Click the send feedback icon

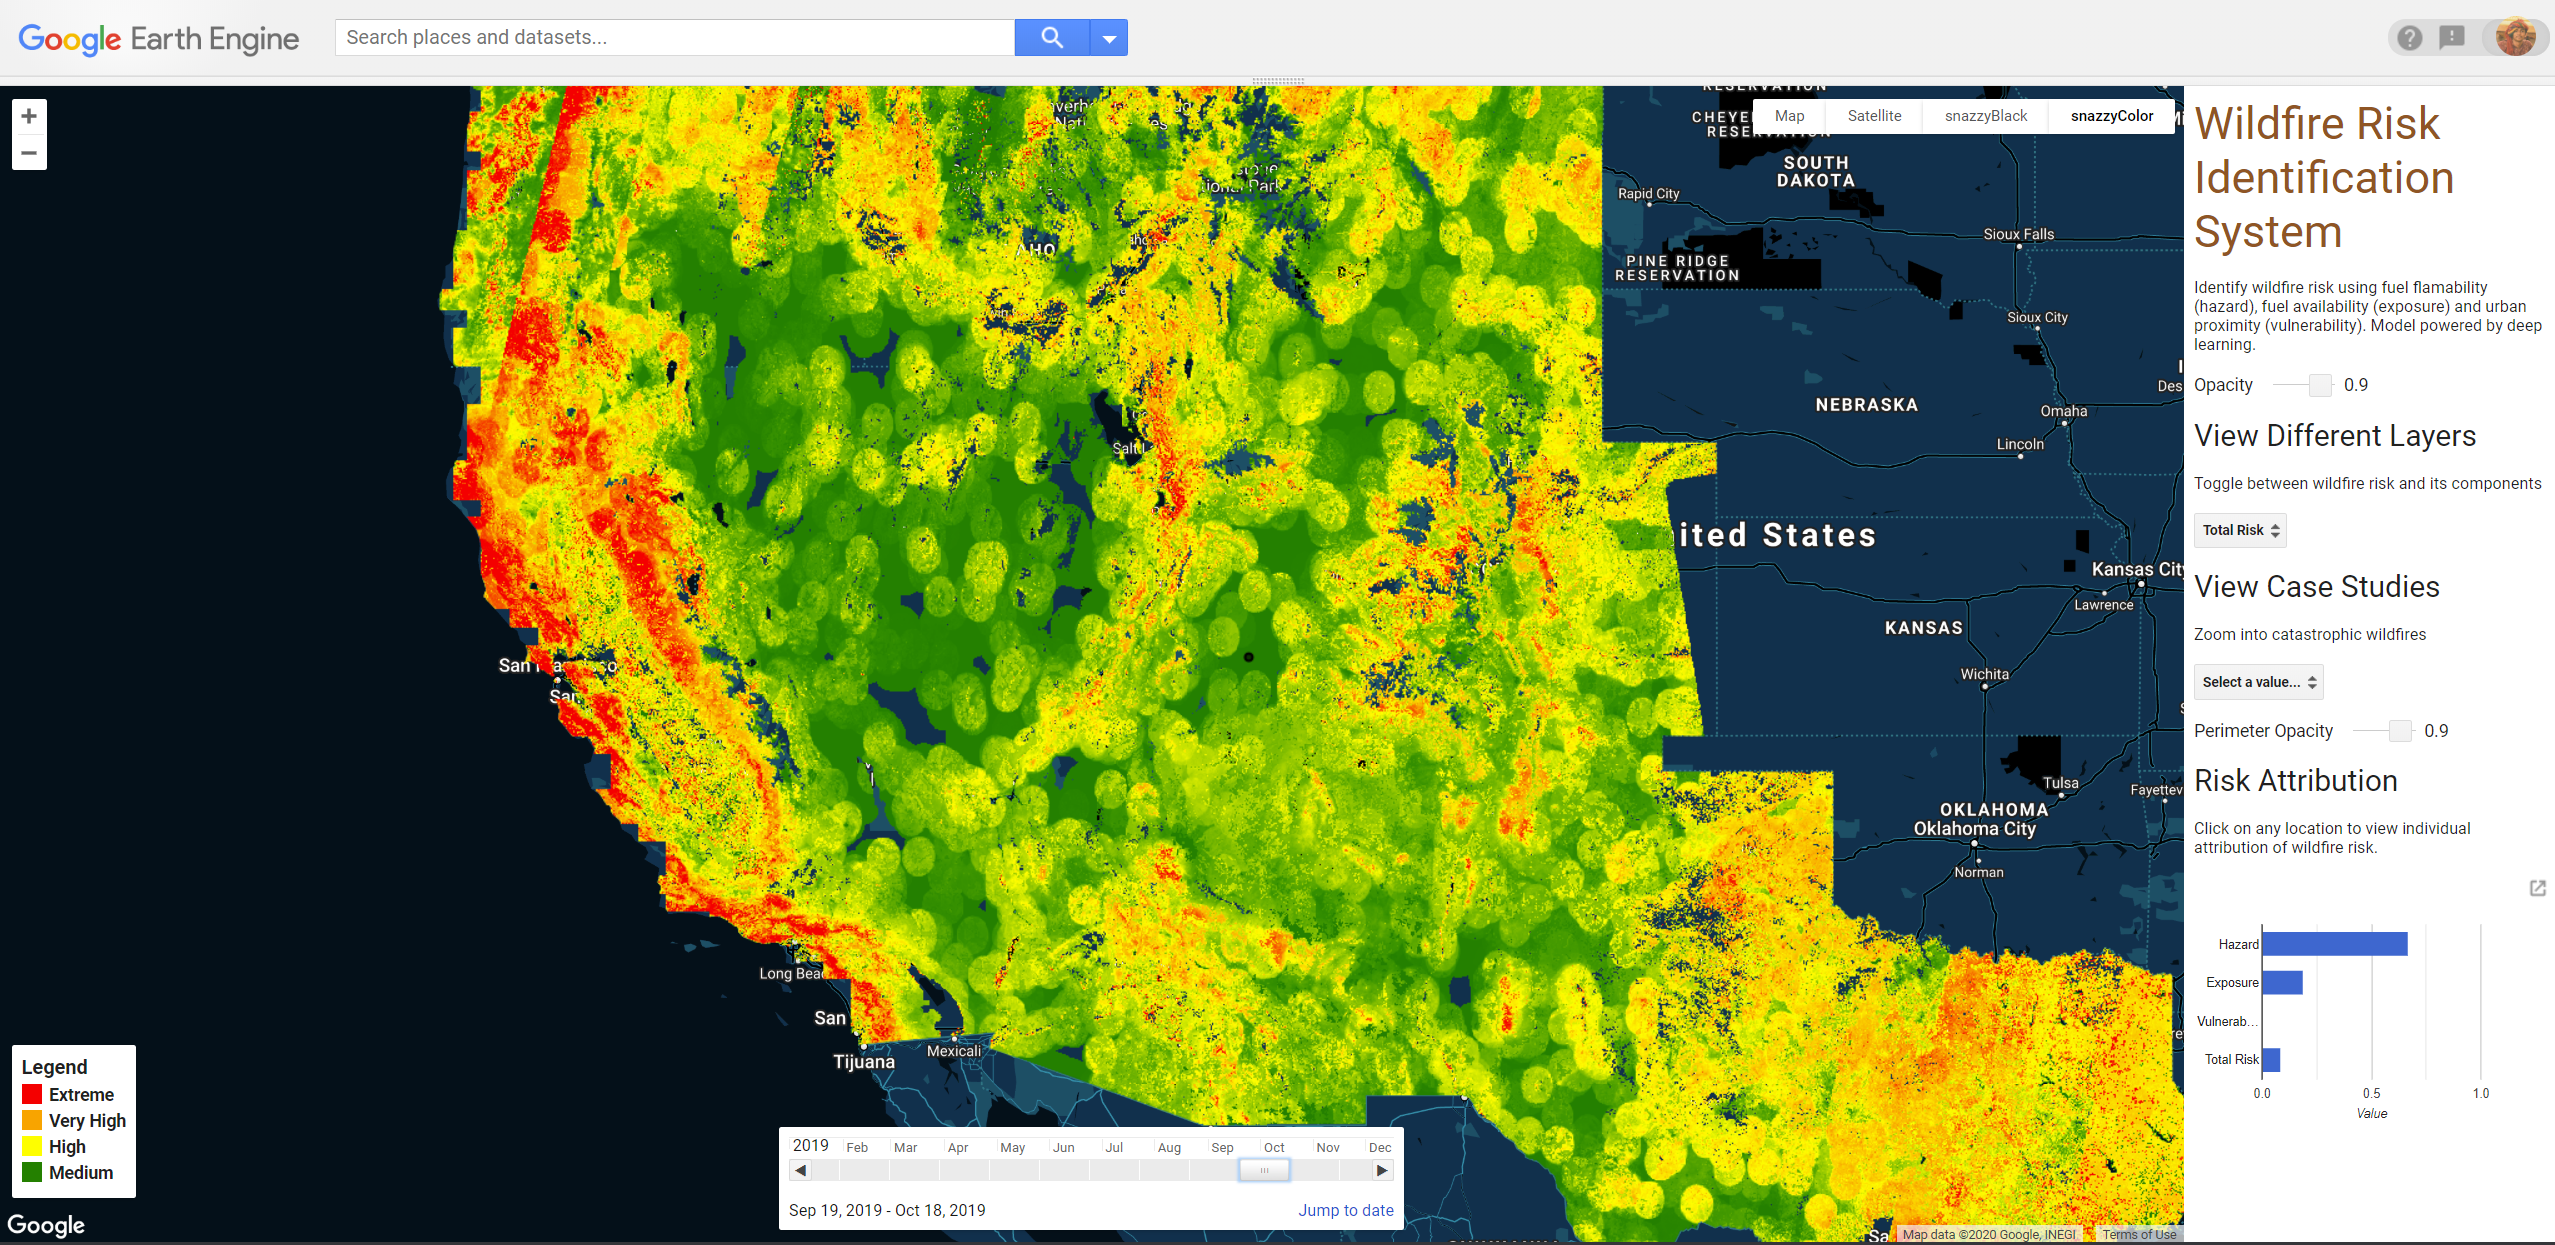pyautogui.click(x=2452, y=38)
